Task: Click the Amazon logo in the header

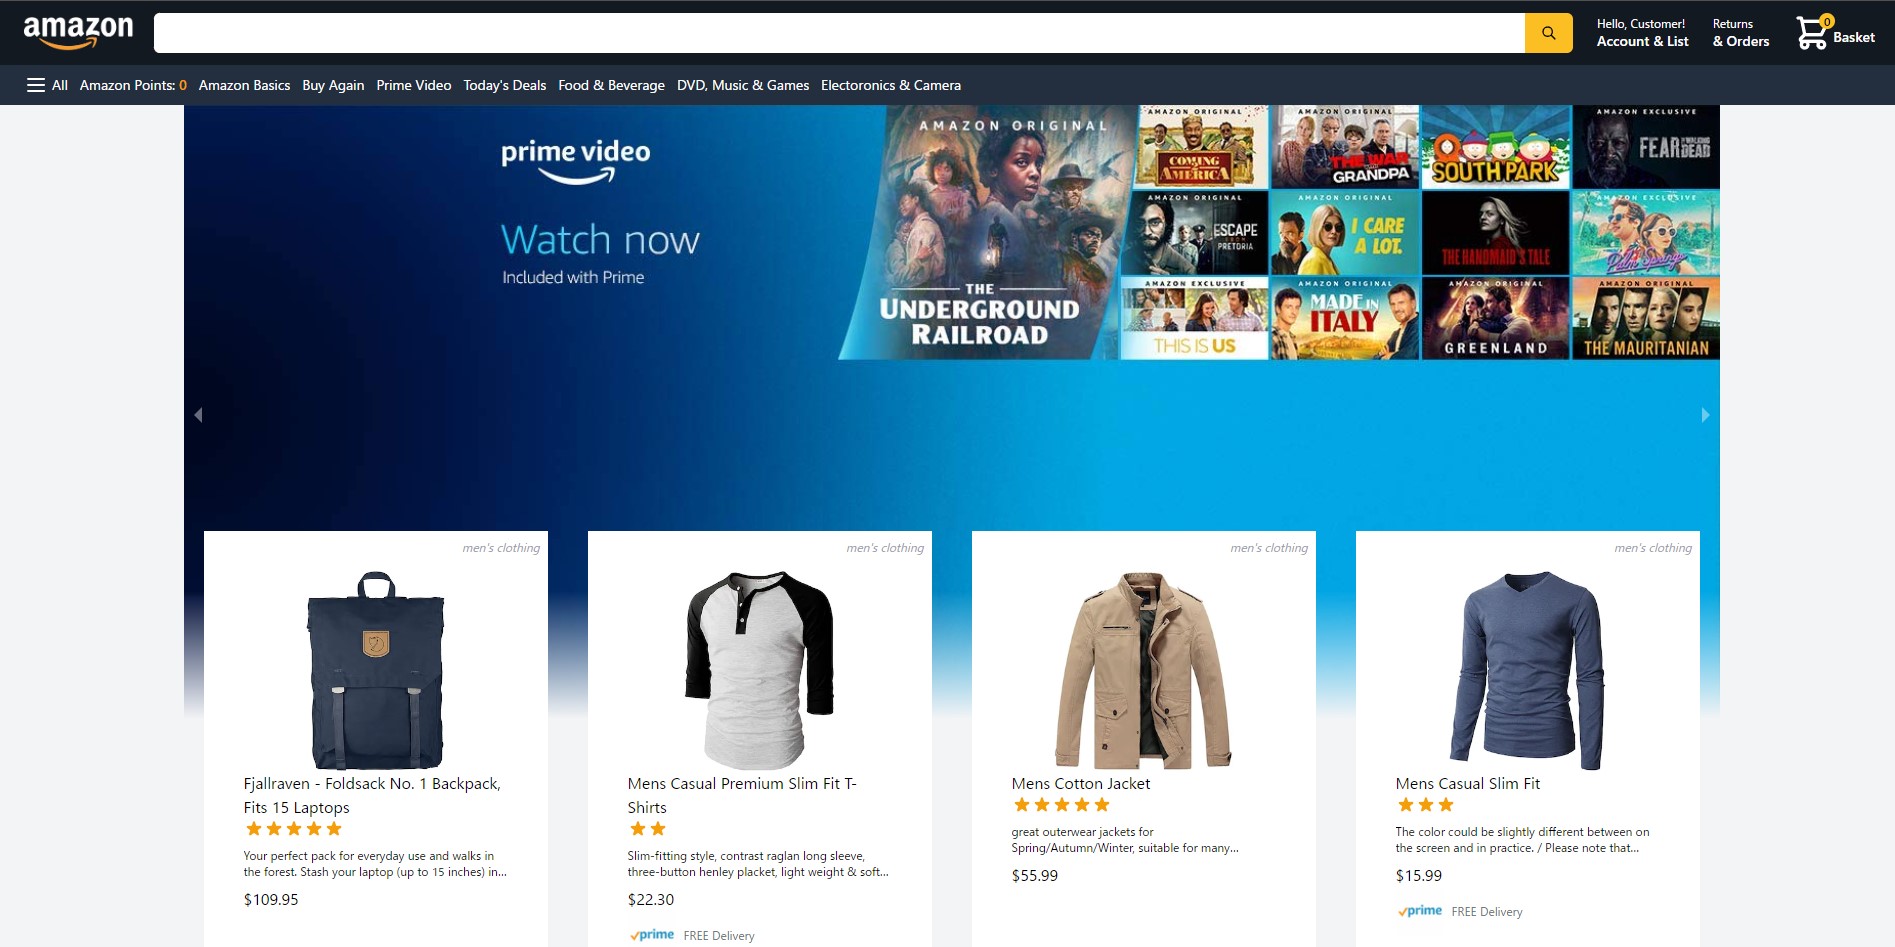Action: [x=78, y=32]
